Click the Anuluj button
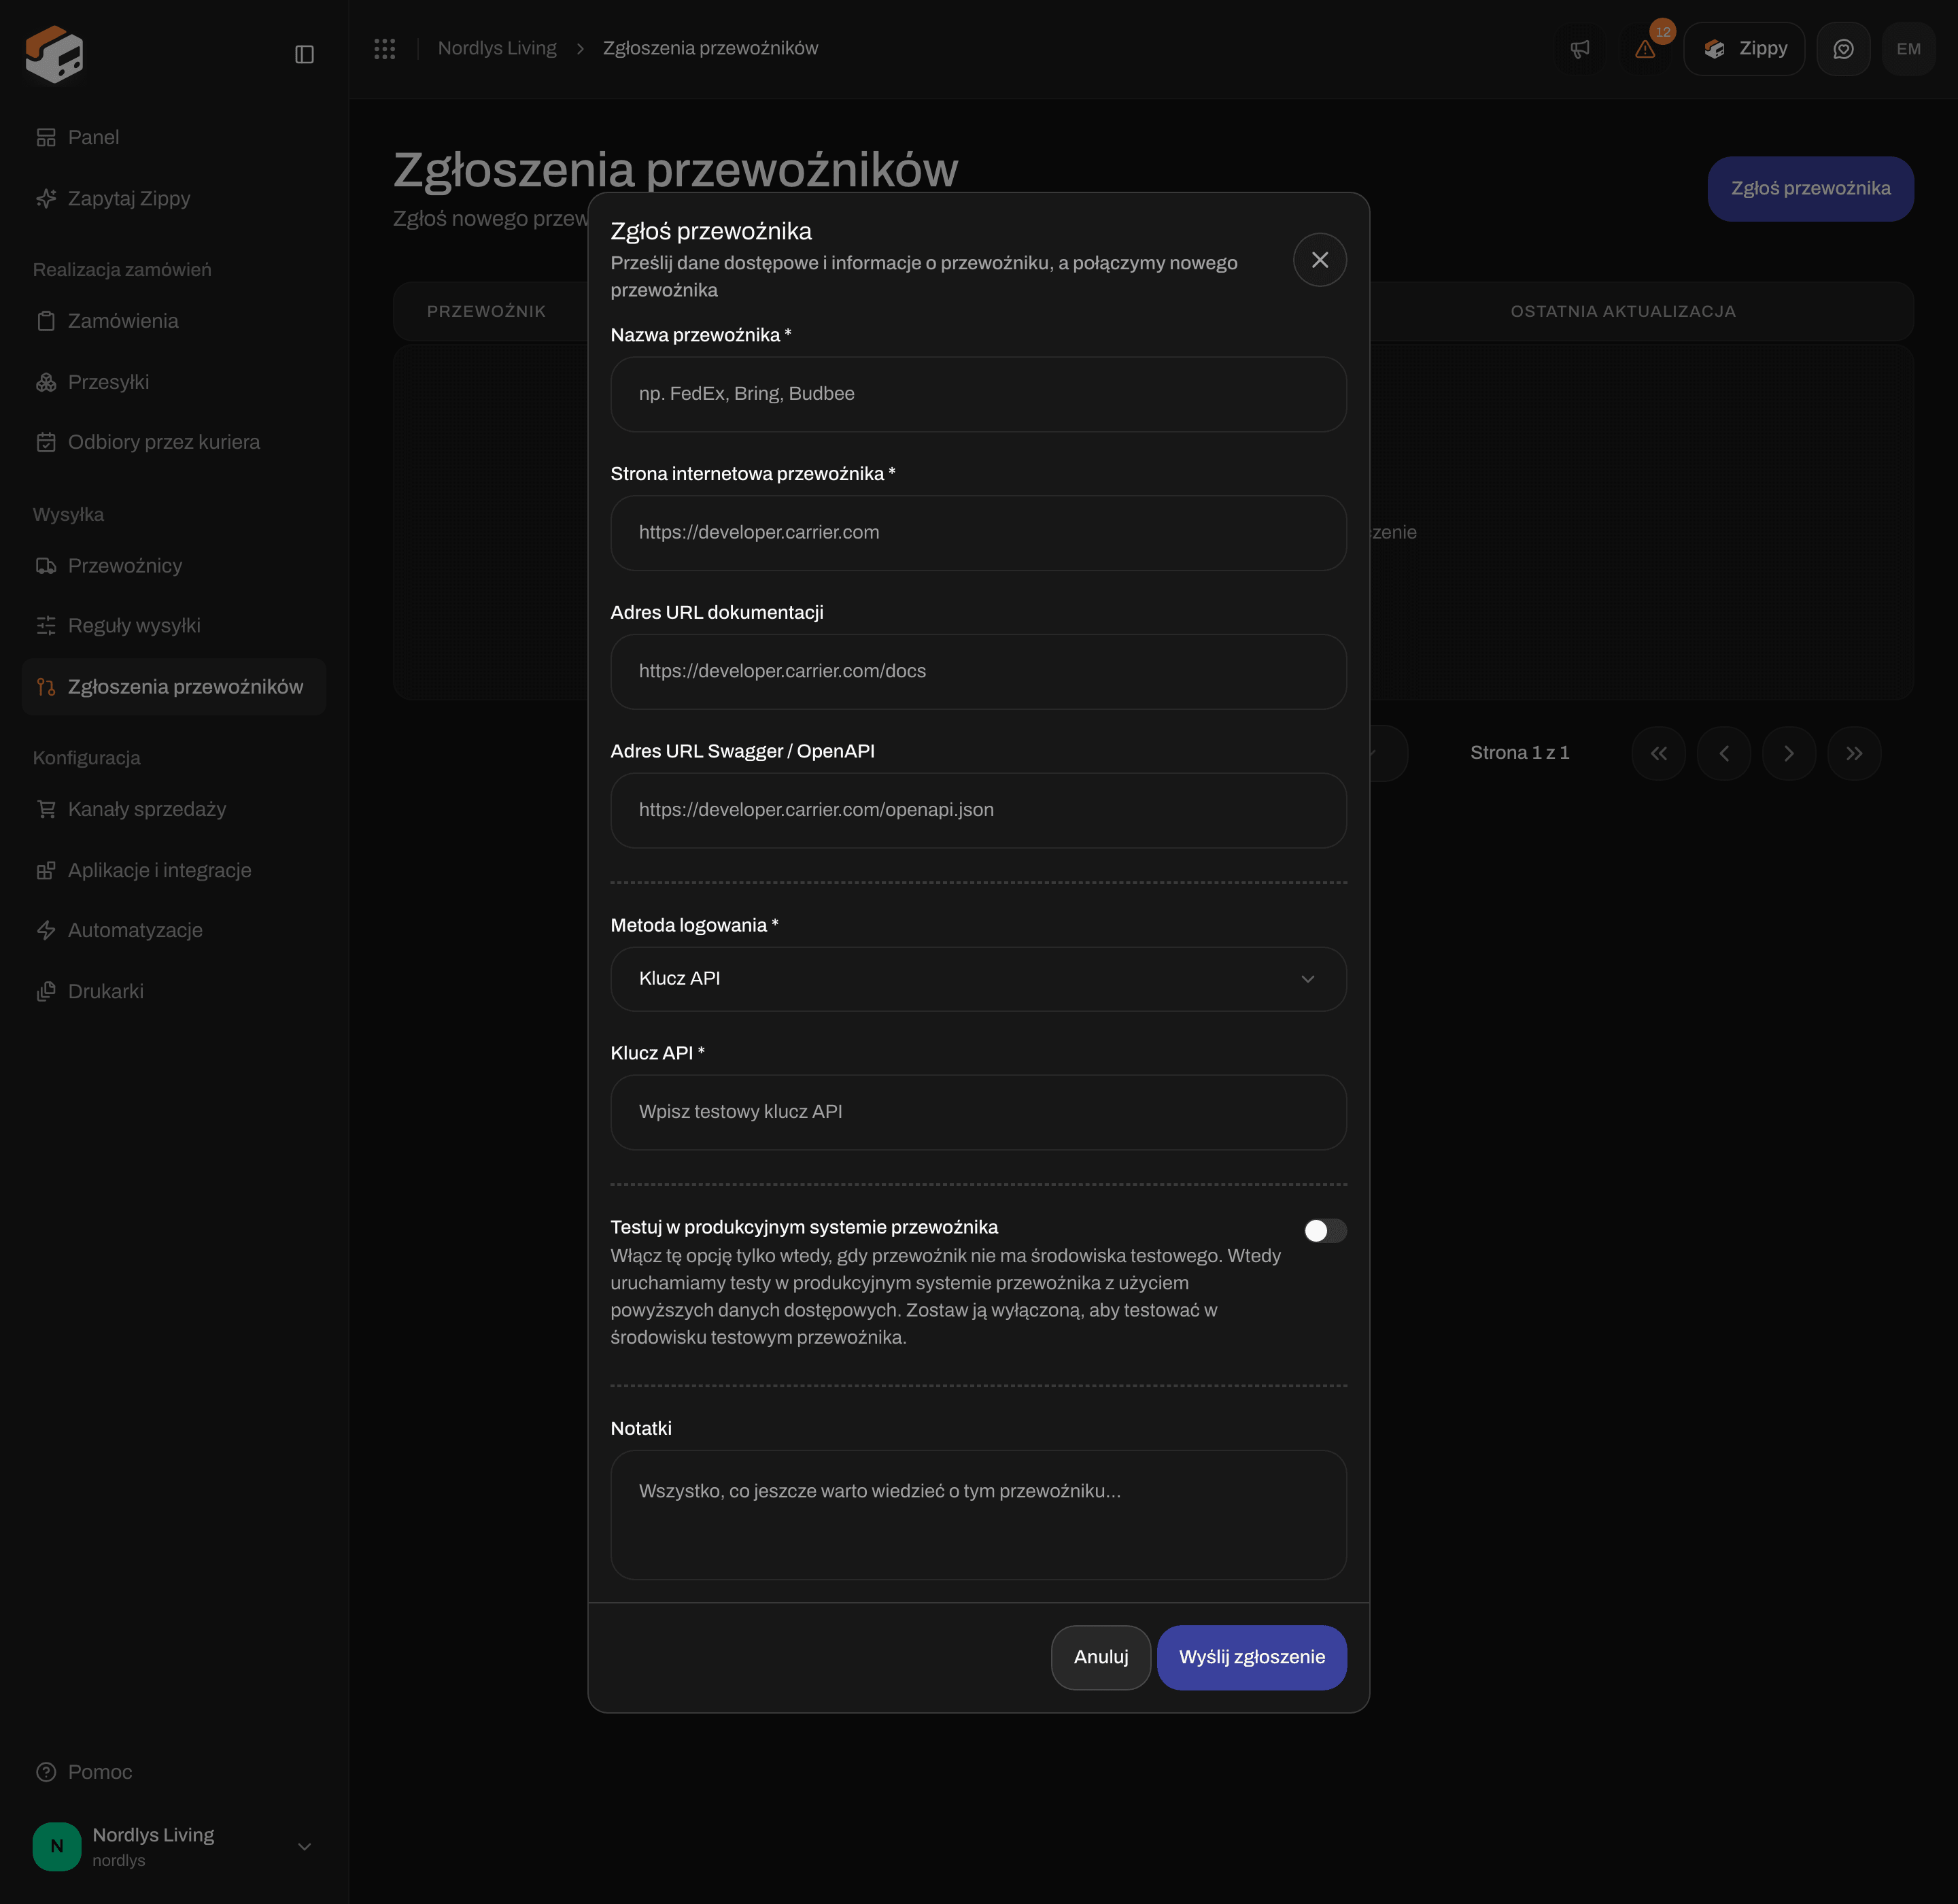This screenshot has height=1904, width=1958. pyautogui.click(x=1101, y=1657)
